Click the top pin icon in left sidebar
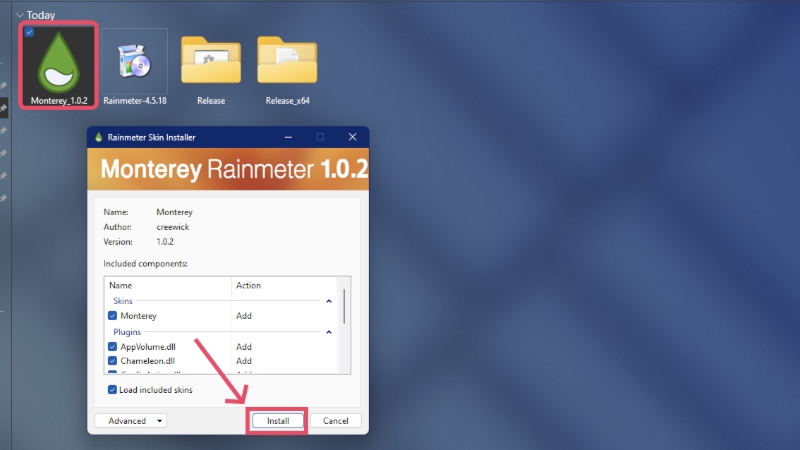Image resolution: width=800 pixels, height=450 pixels. [3, 86]
